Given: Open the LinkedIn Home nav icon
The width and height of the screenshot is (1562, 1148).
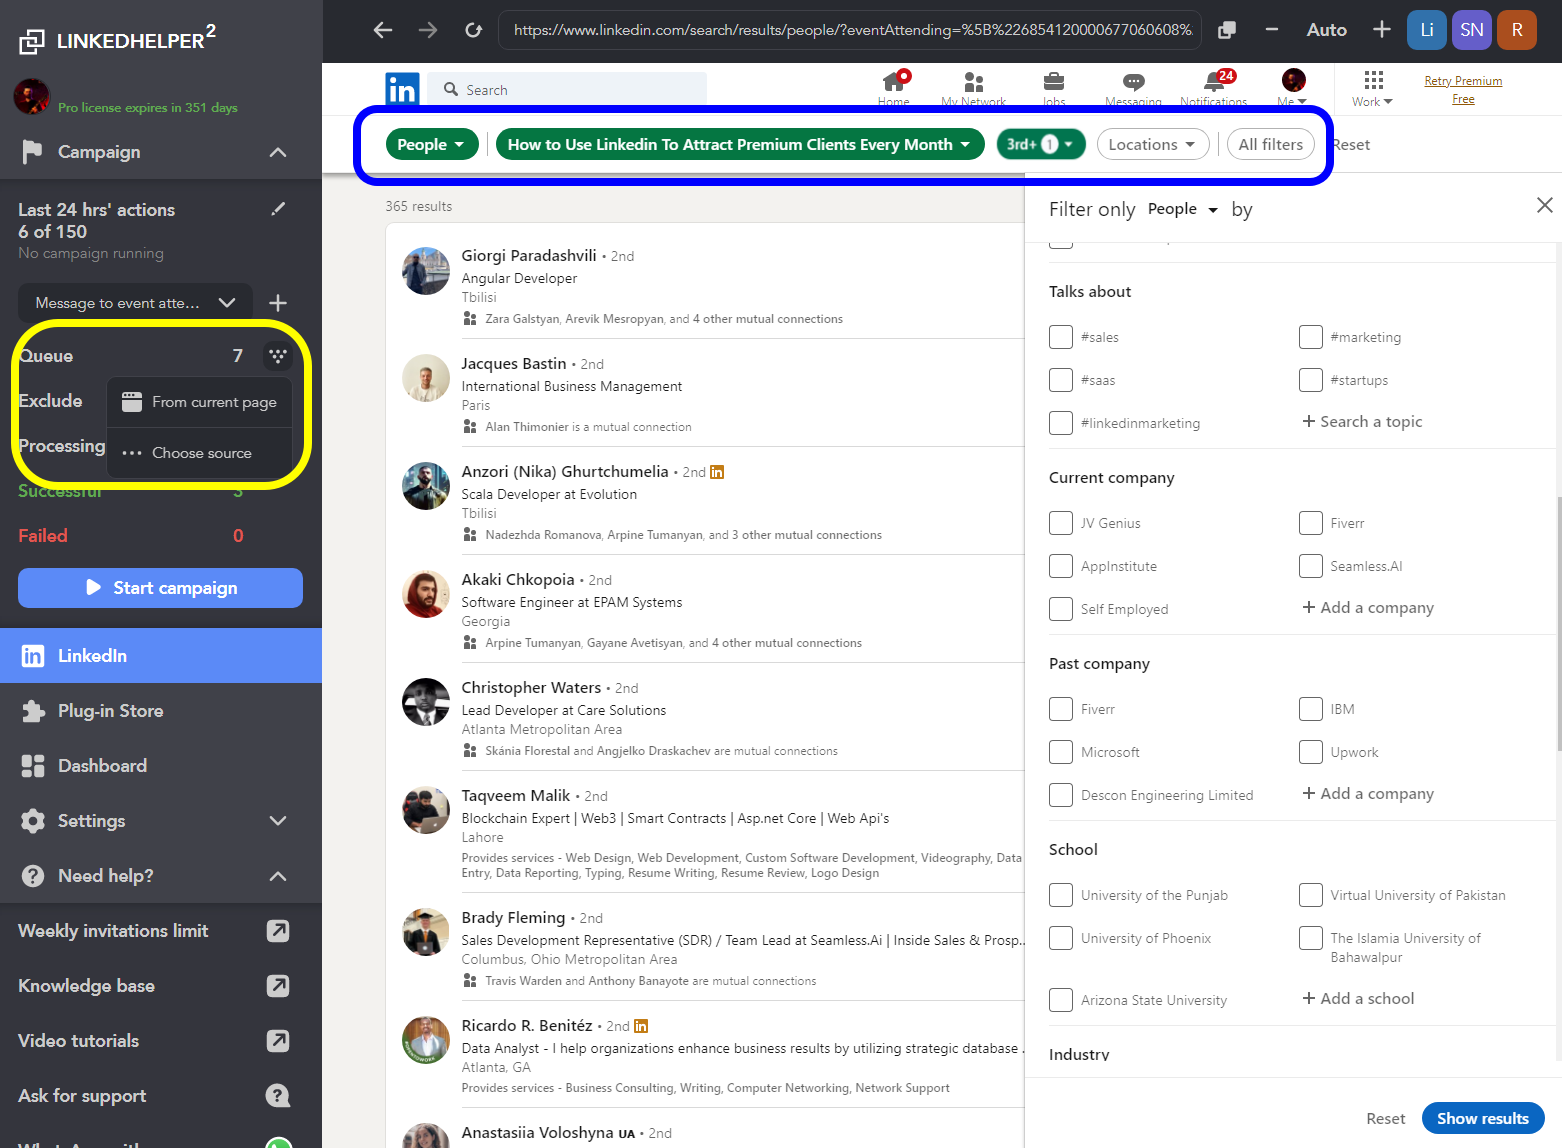Looking at the screenshot, I should (894, 87).
